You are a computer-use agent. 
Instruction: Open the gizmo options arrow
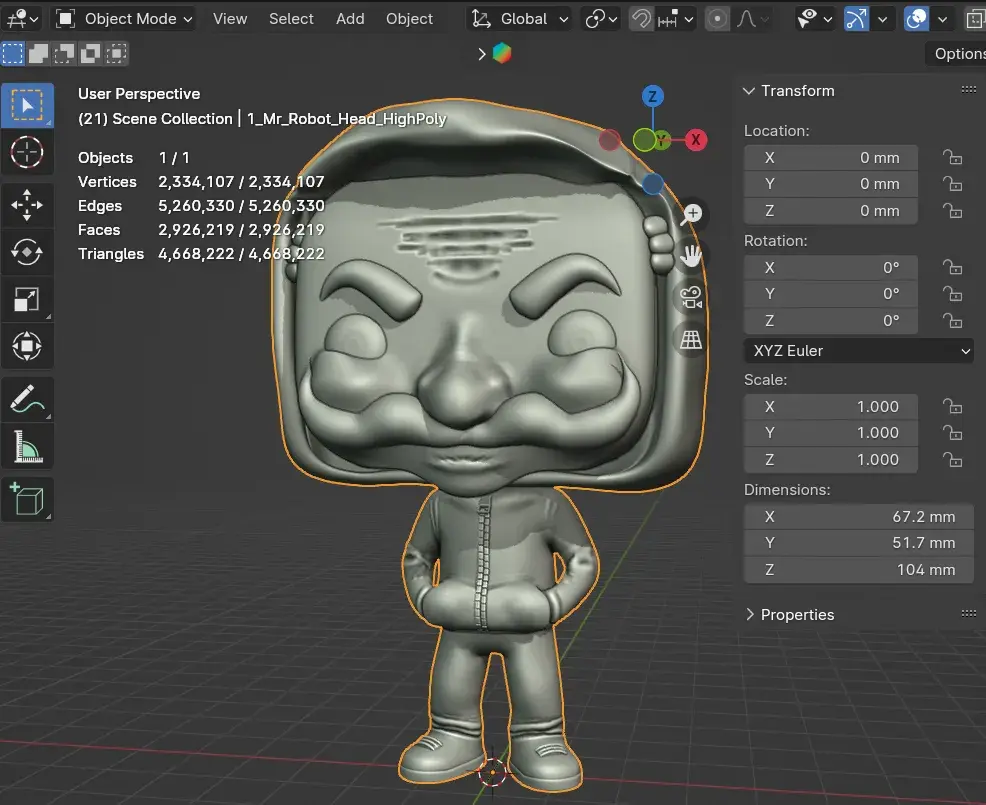click(883, 19)
